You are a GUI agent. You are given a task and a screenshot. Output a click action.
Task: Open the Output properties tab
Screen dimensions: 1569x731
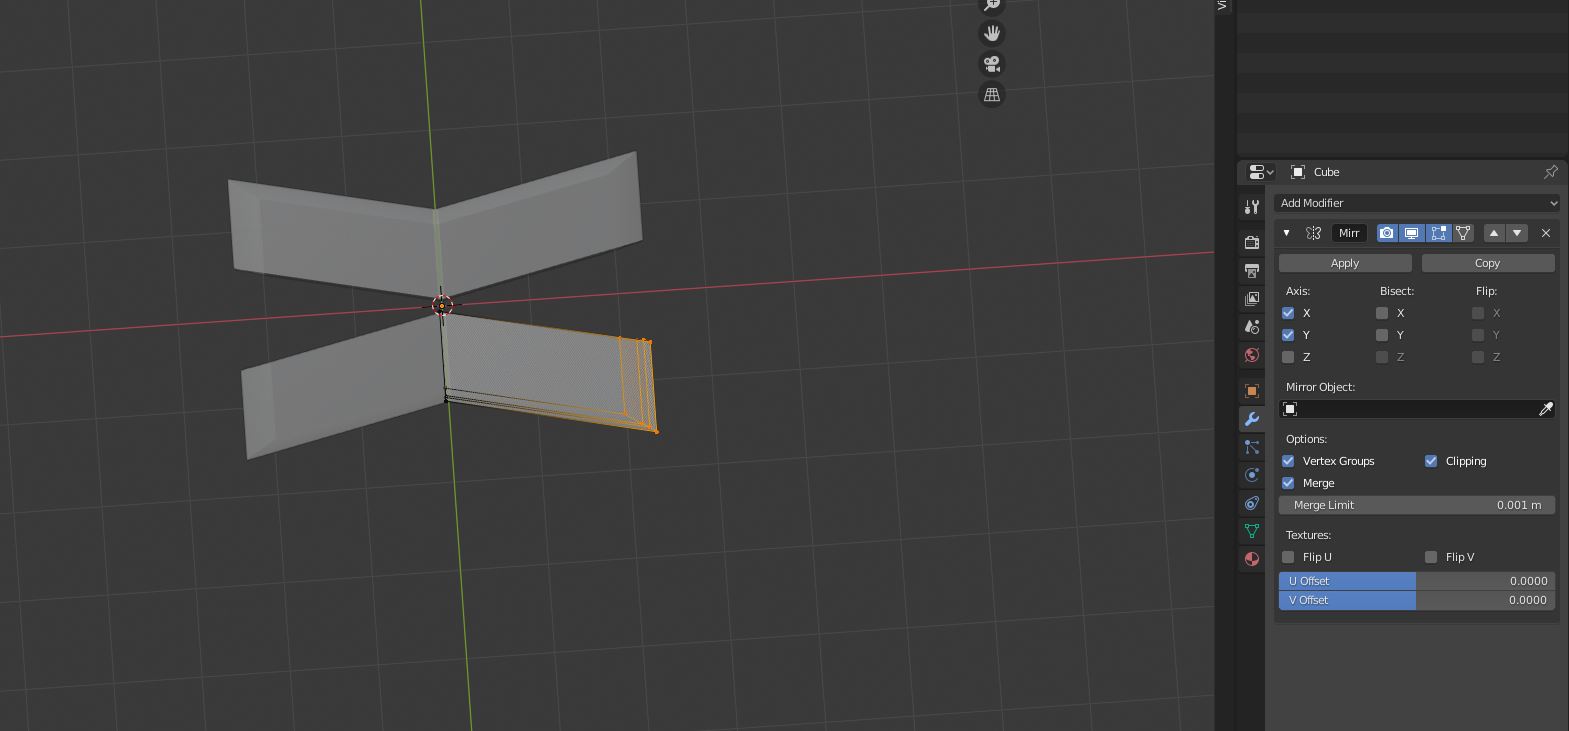(1252, 270)
